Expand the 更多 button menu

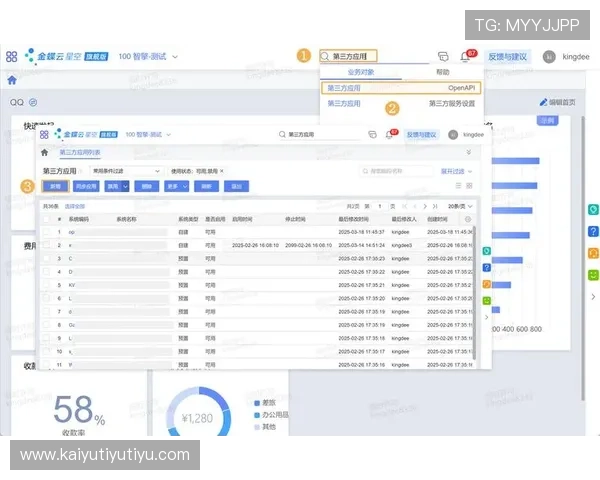click(x=176, y=186)
